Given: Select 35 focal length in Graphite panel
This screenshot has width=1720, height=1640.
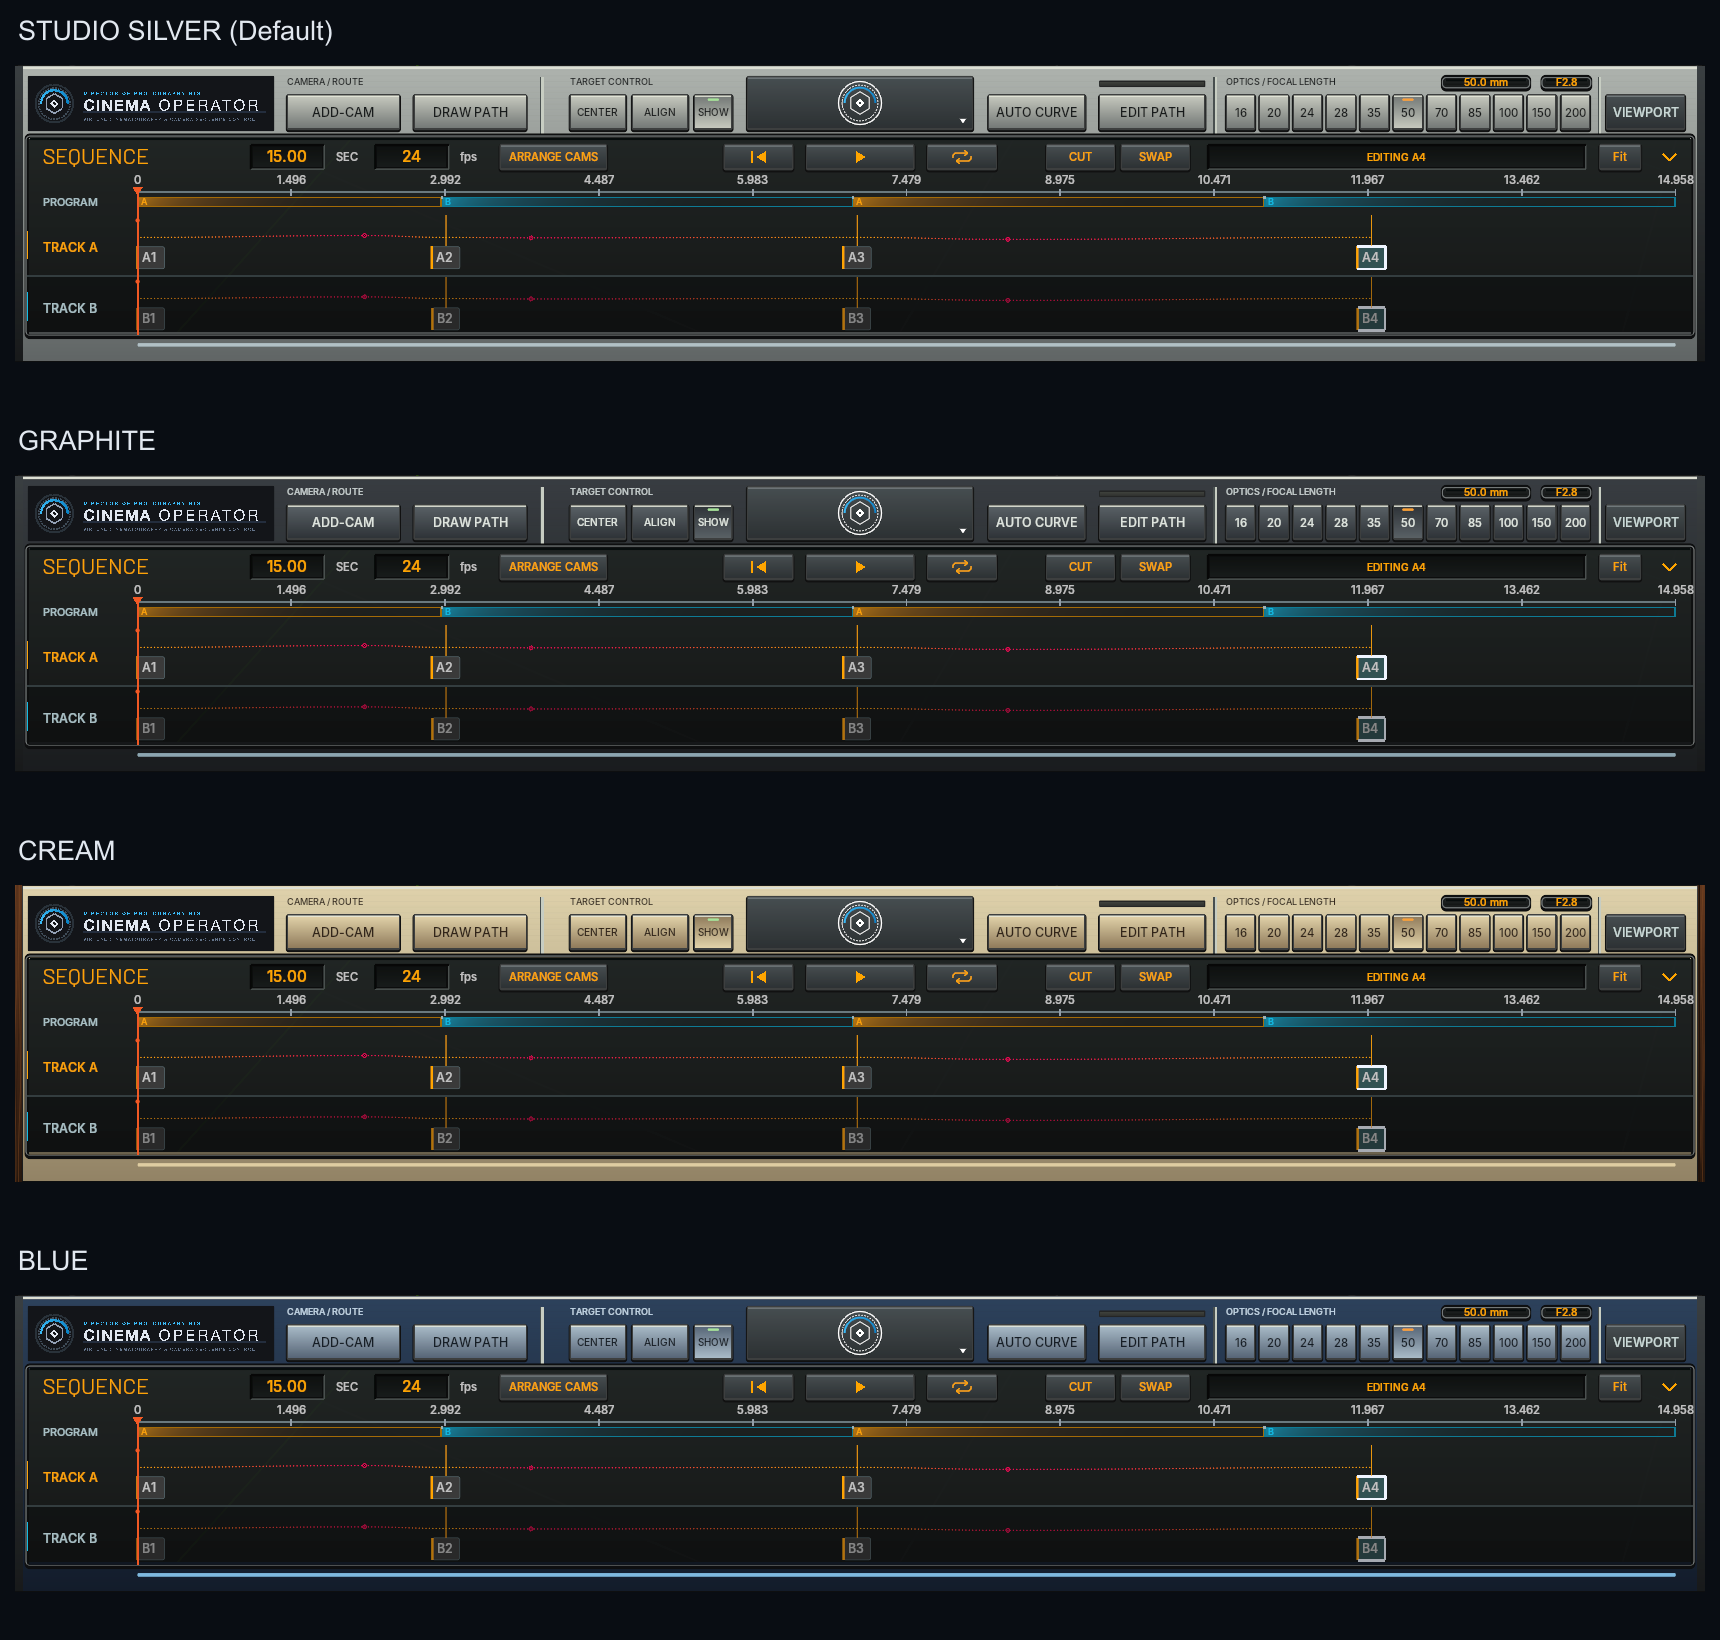Looking at the screenshot, I should coord(1374,522).
